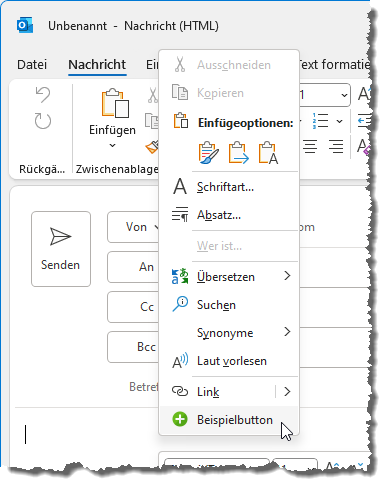Click the An recipients button

coord(133,267)
